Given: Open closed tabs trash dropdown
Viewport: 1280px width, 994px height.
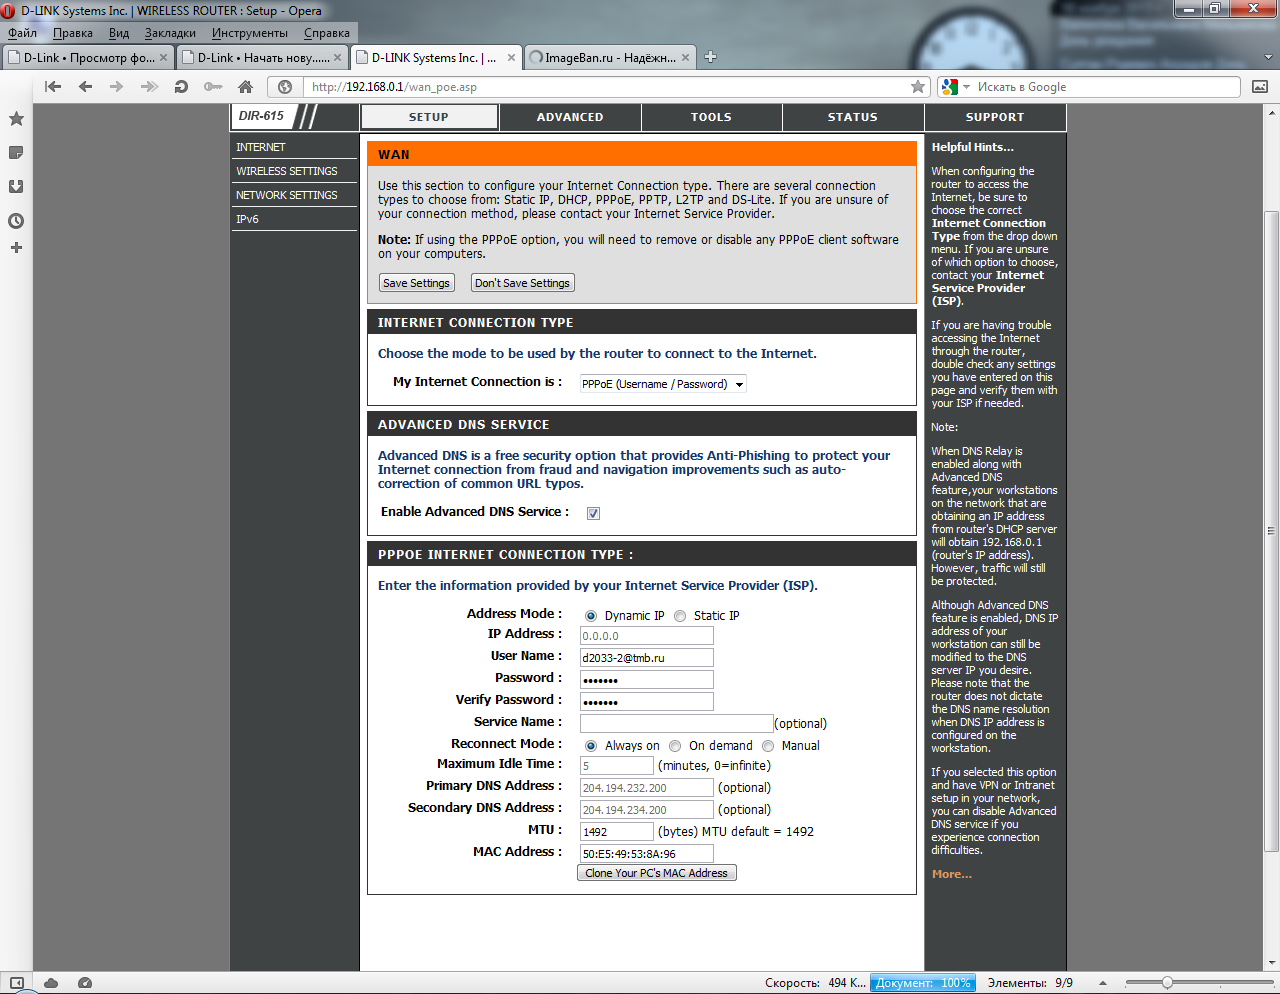Looking at the screenshot, I should 1268,57.
